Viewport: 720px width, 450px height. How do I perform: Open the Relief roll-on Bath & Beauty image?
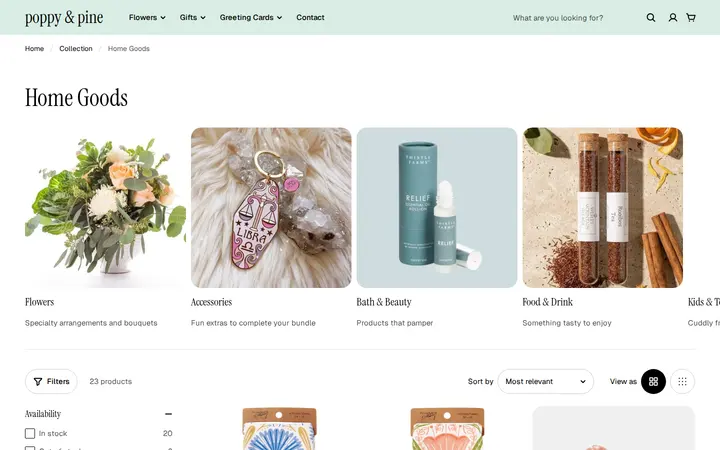(x=437, y=208)
